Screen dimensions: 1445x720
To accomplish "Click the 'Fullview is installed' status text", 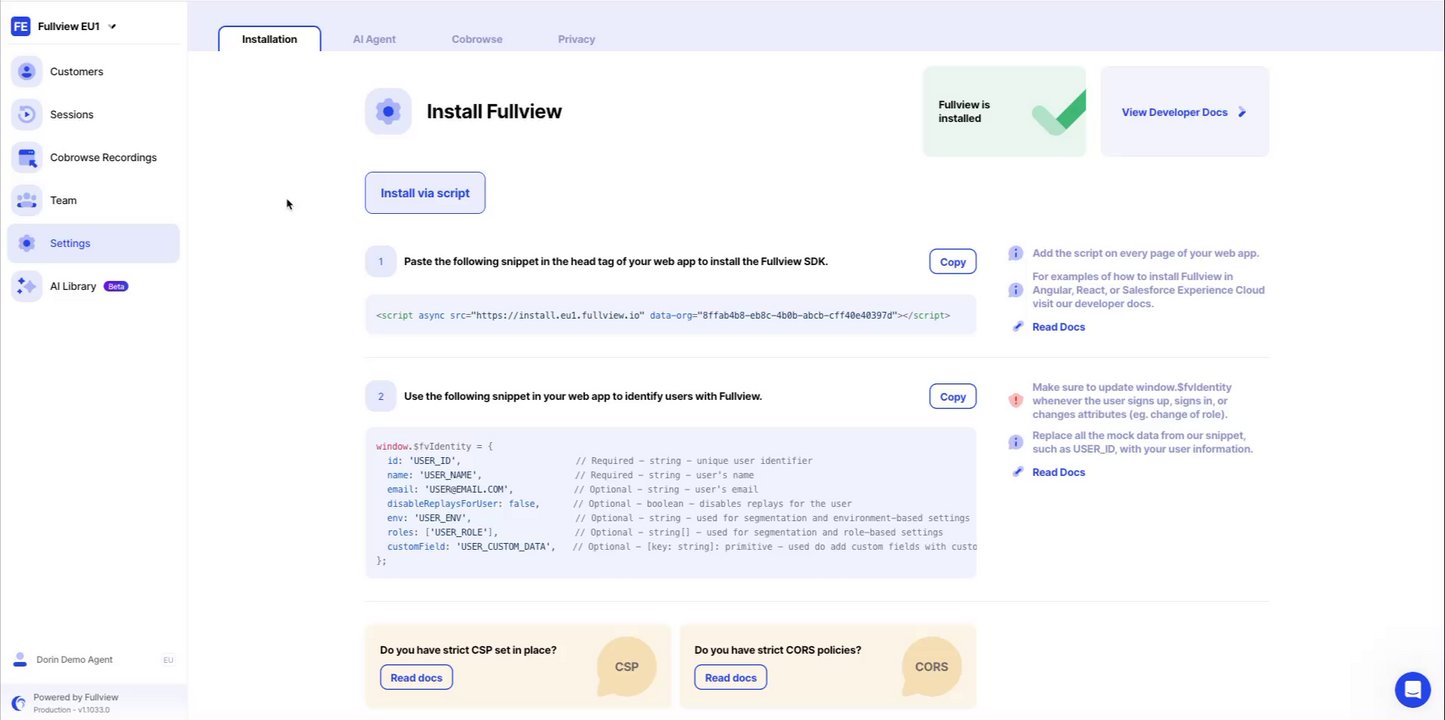I will (964, 111).
